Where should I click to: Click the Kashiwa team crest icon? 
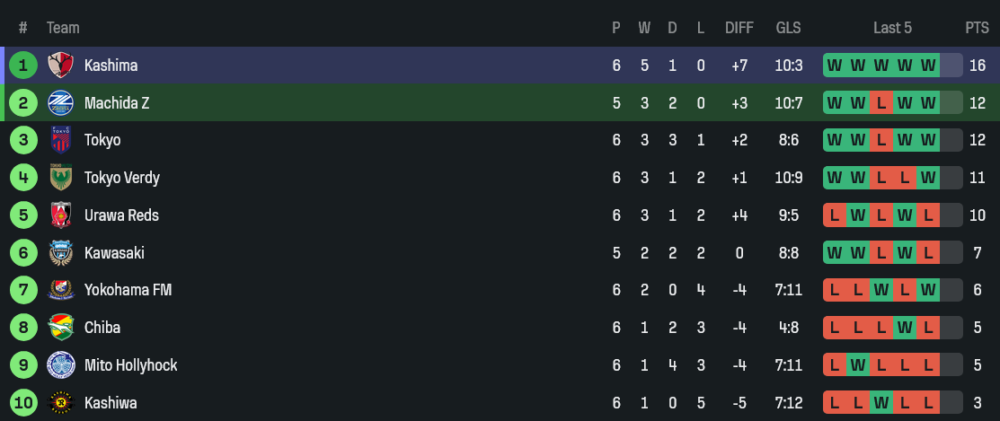coord(60,403)
